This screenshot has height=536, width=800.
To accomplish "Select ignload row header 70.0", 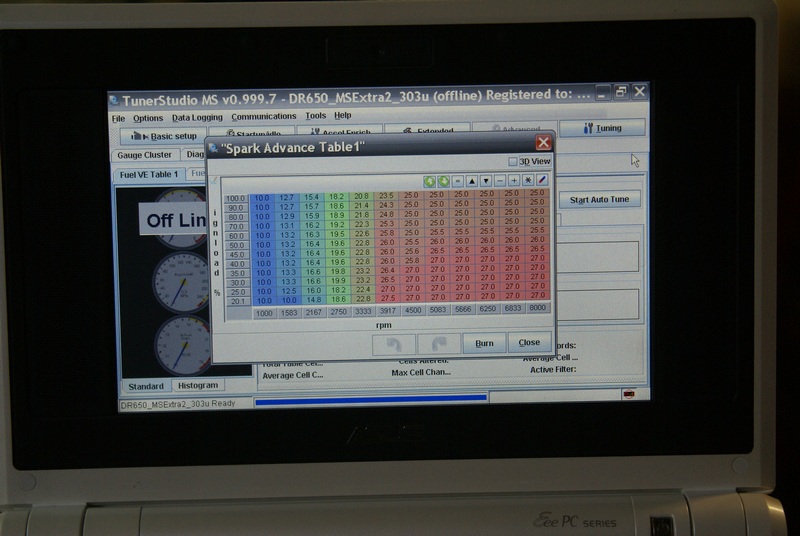I will tap(236, 226).
